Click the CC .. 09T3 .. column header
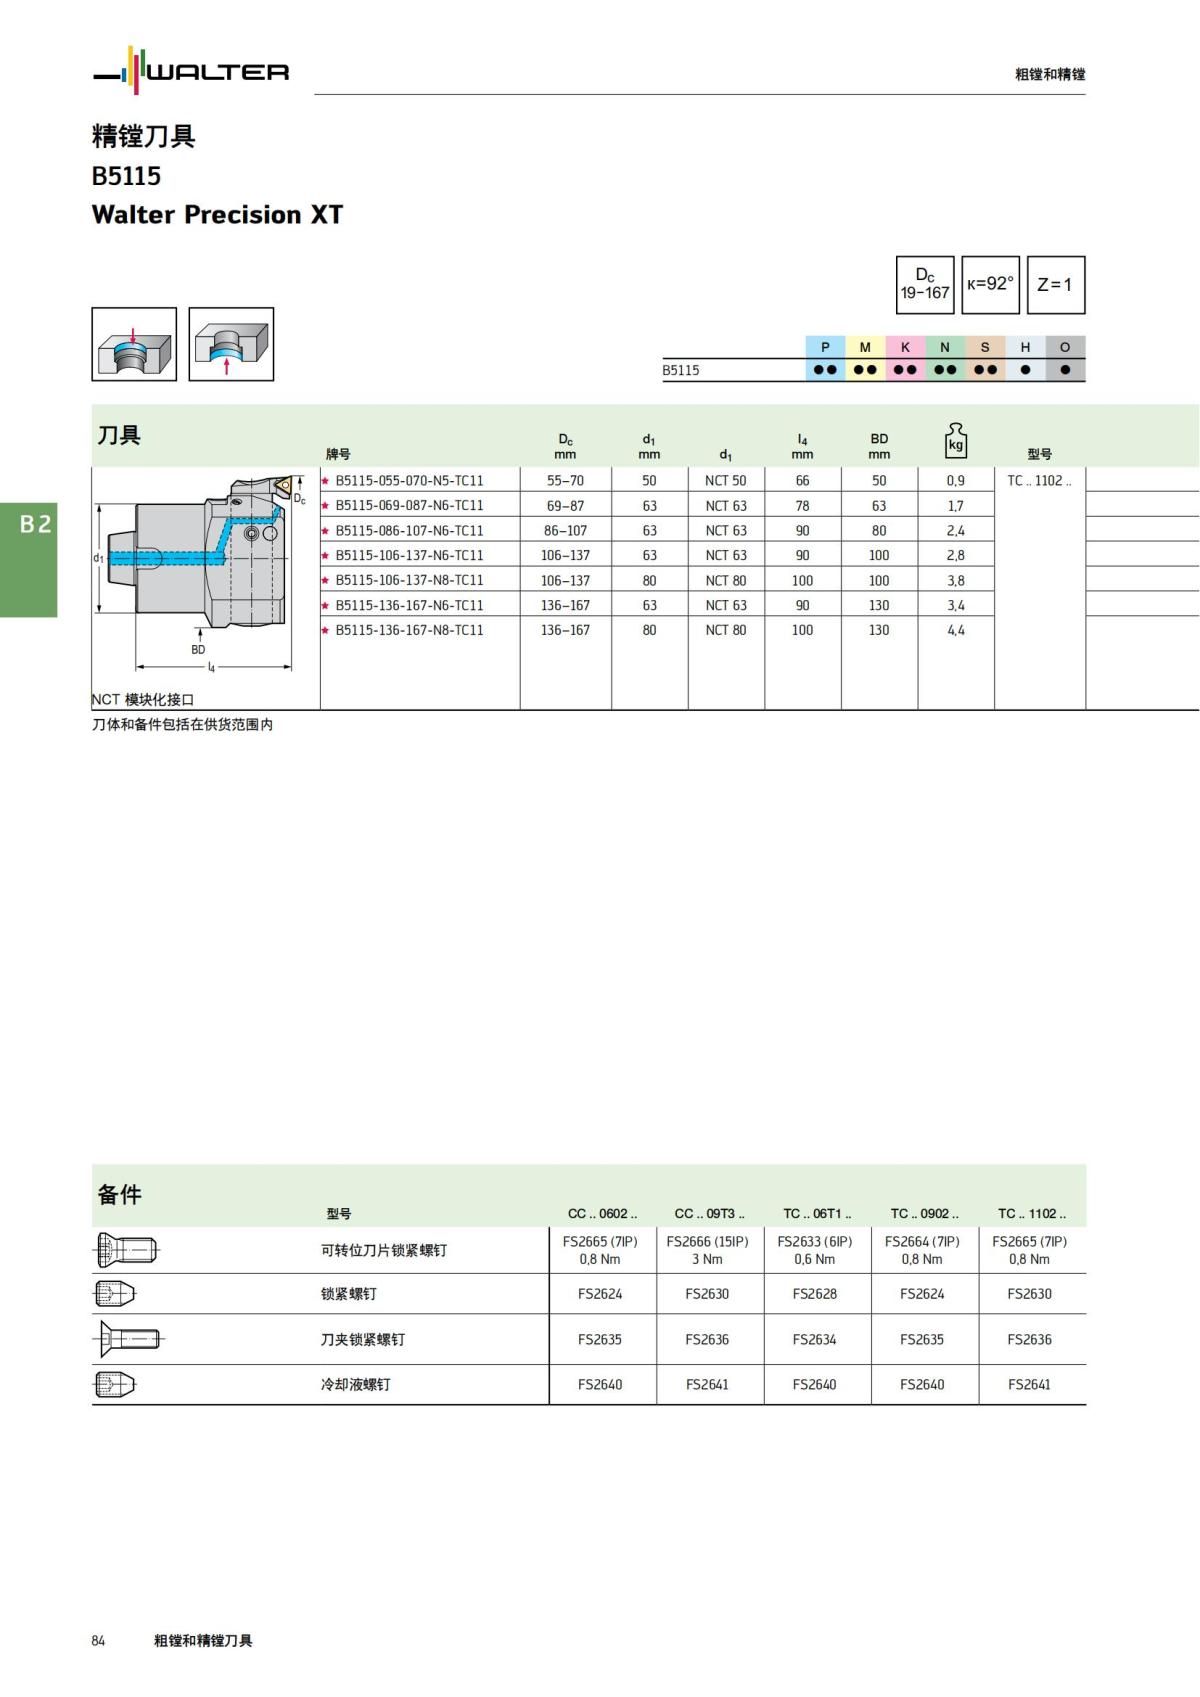The height and width of the screenshot is (1697, 1200). click(x=709, y=1213)
